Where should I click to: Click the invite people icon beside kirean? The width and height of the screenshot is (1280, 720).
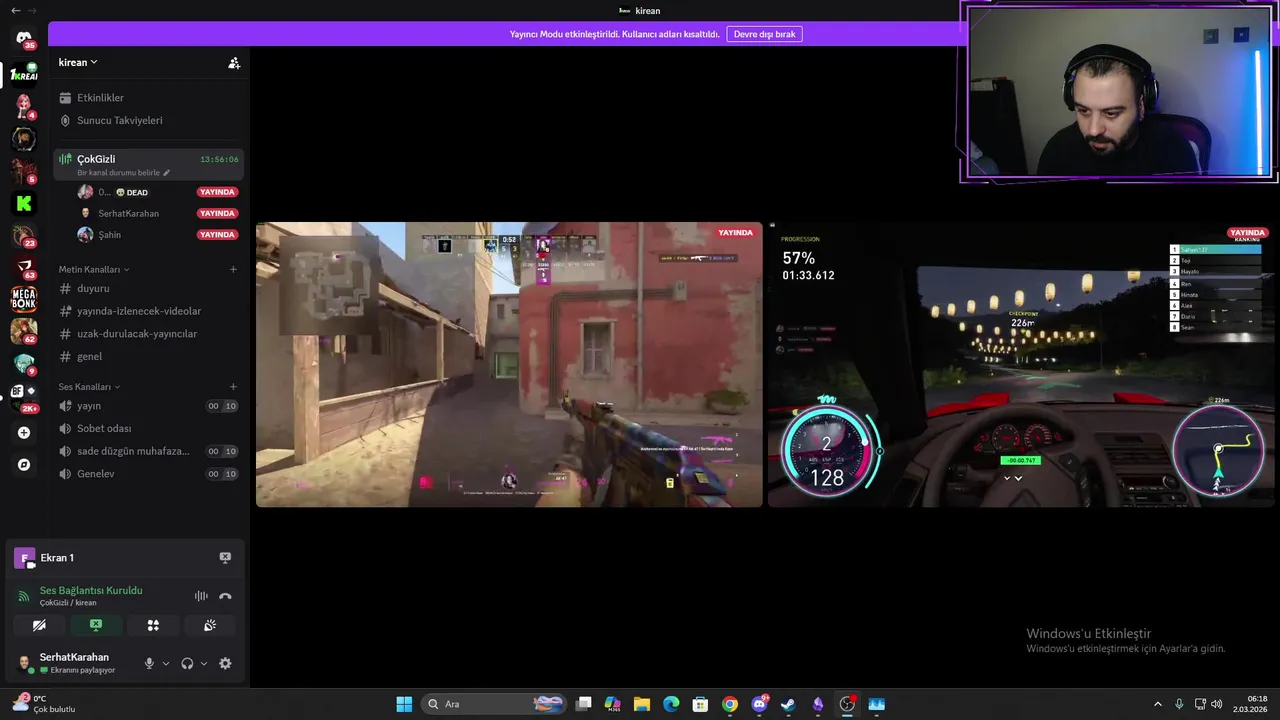[234, 62]
